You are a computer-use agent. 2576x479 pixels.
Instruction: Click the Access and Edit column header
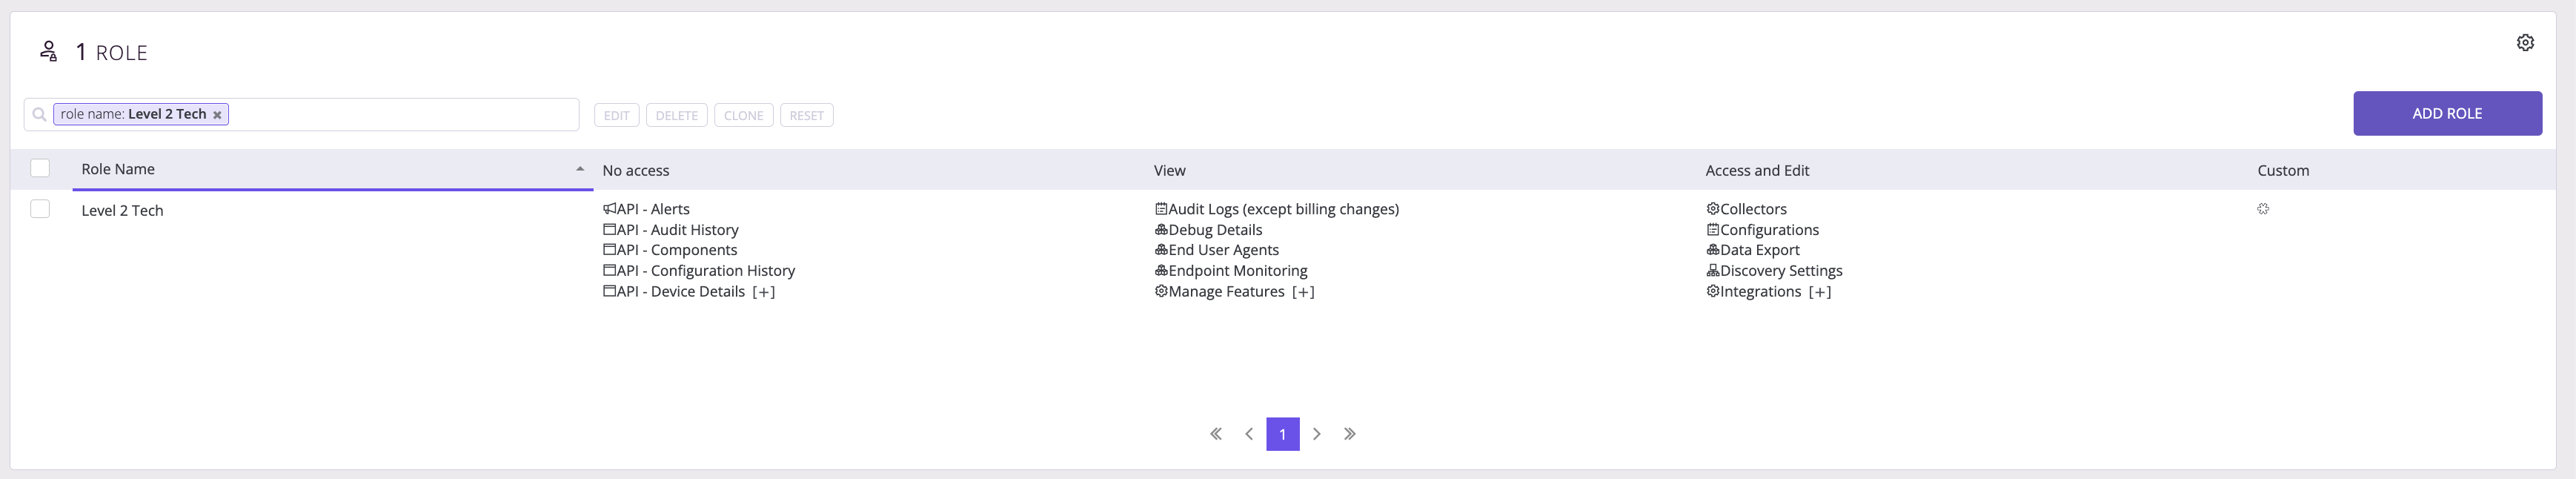click(1757, 171)
